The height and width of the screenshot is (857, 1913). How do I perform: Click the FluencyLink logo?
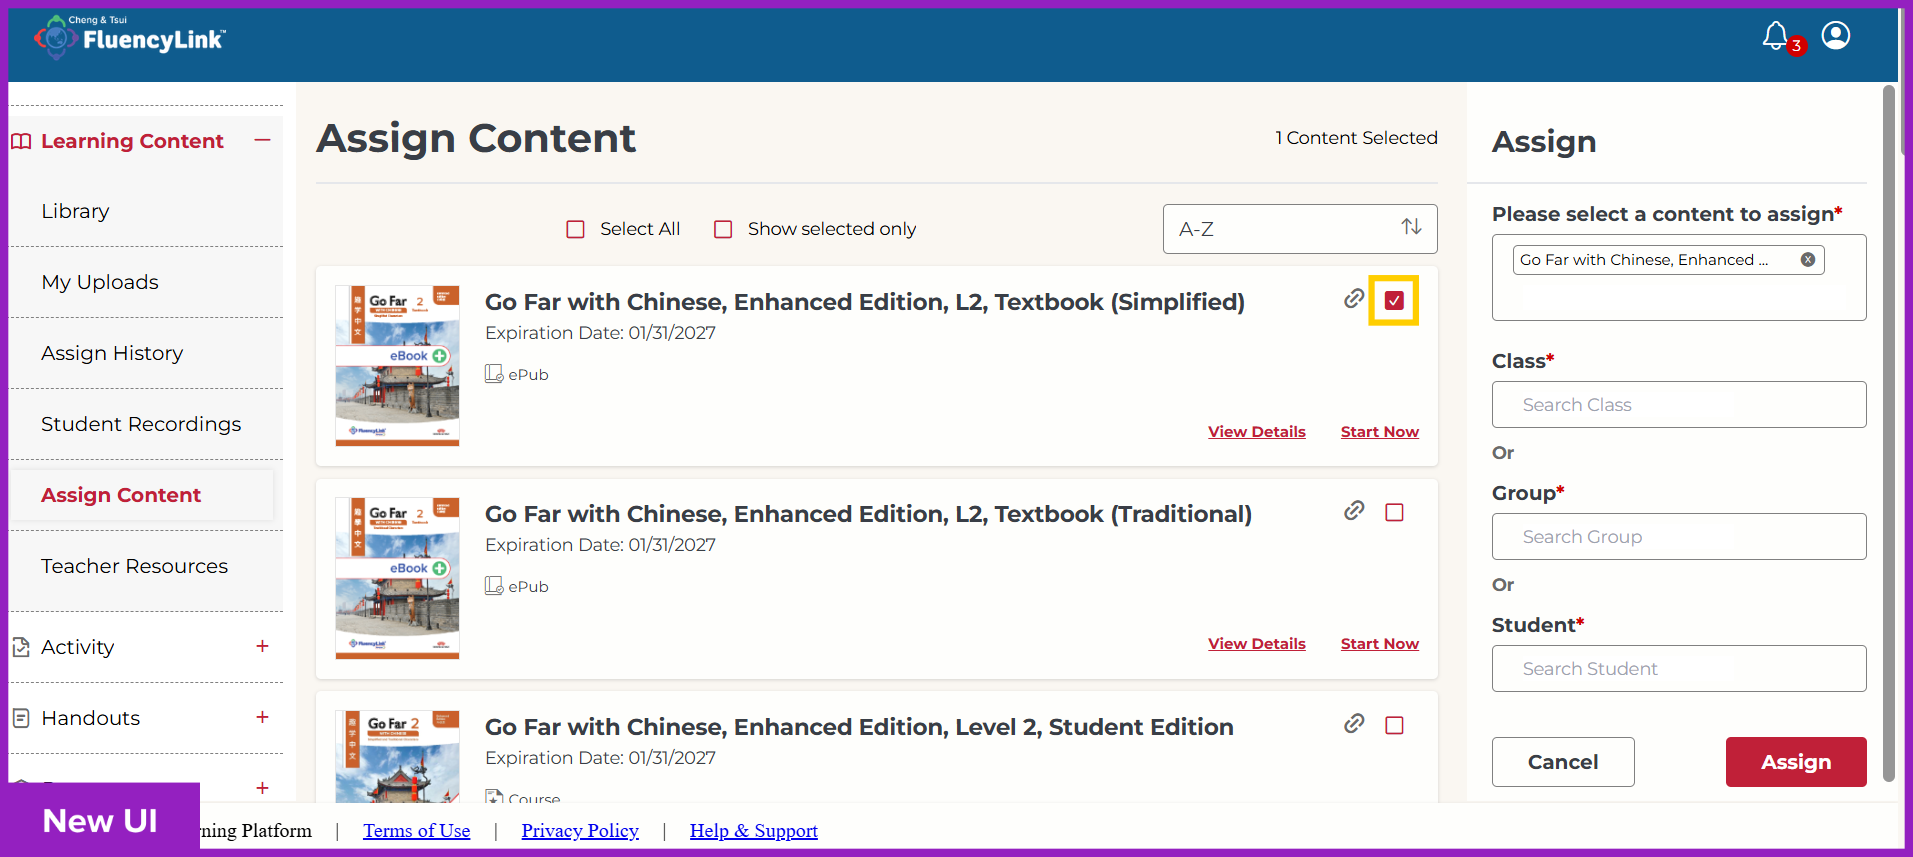click(130, 37)
